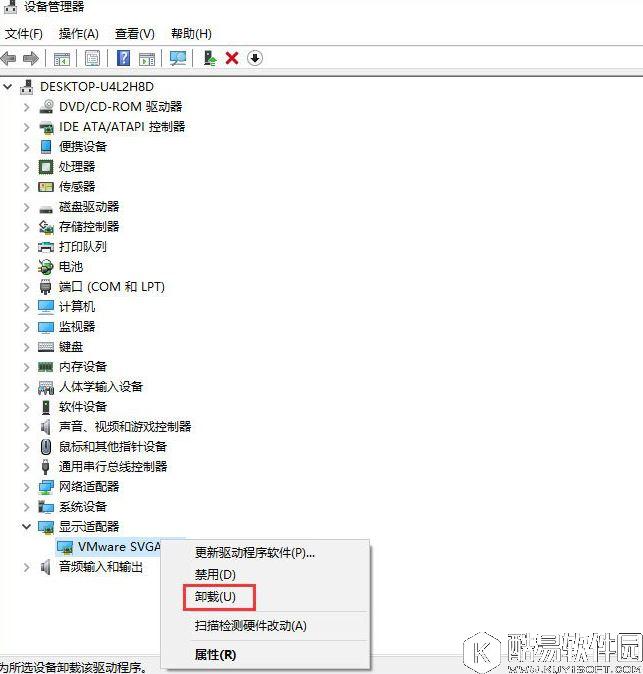
Task: Select the DESKTOP-U4L2H8D computer icon
Action: (x=27, y=87)
